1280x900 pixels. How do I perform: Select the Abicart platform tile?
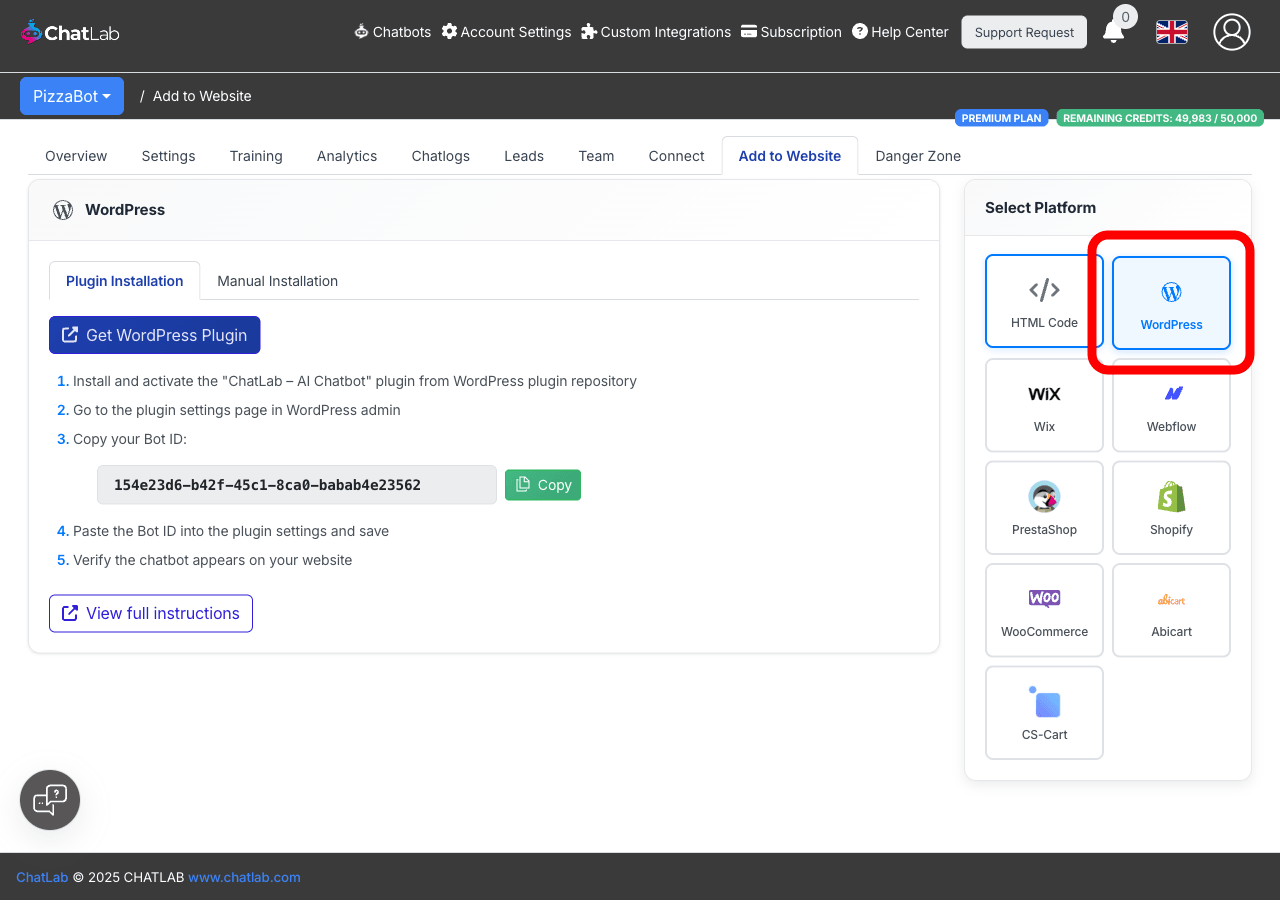pos(1171,610)
